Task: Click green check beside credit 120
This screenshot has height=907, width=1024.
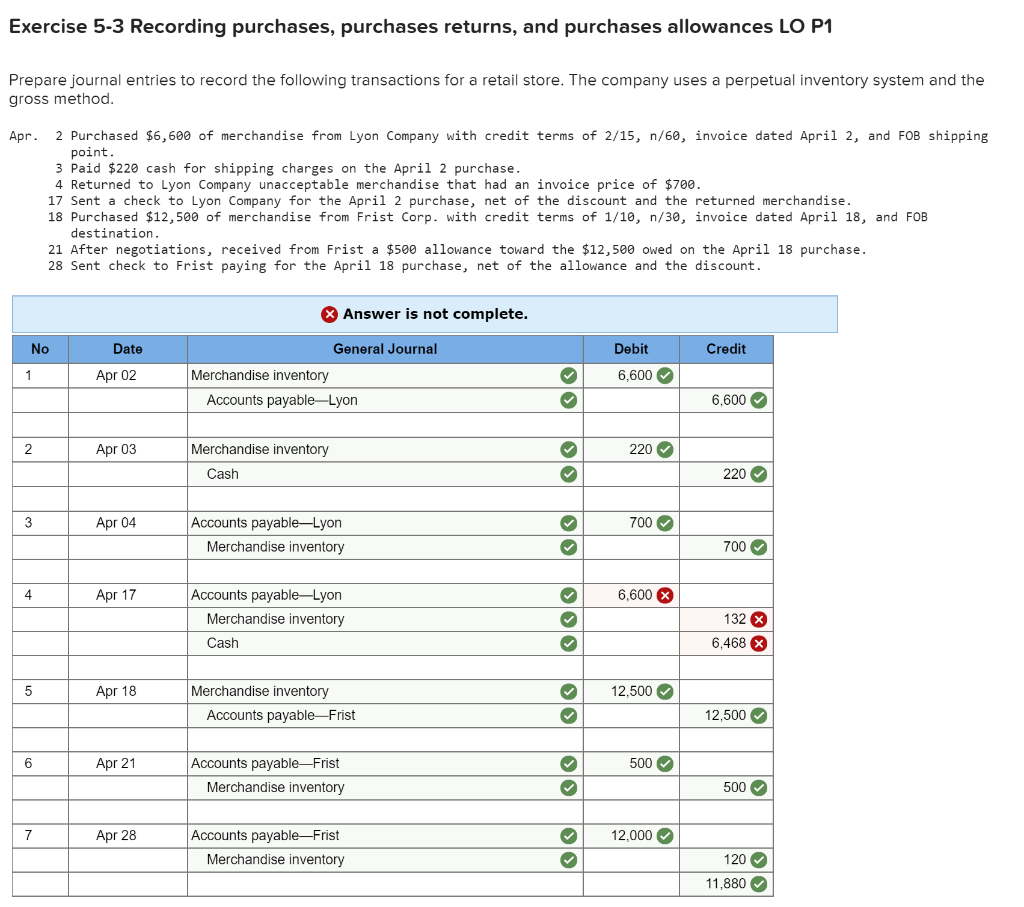Action: click(758, 860)
